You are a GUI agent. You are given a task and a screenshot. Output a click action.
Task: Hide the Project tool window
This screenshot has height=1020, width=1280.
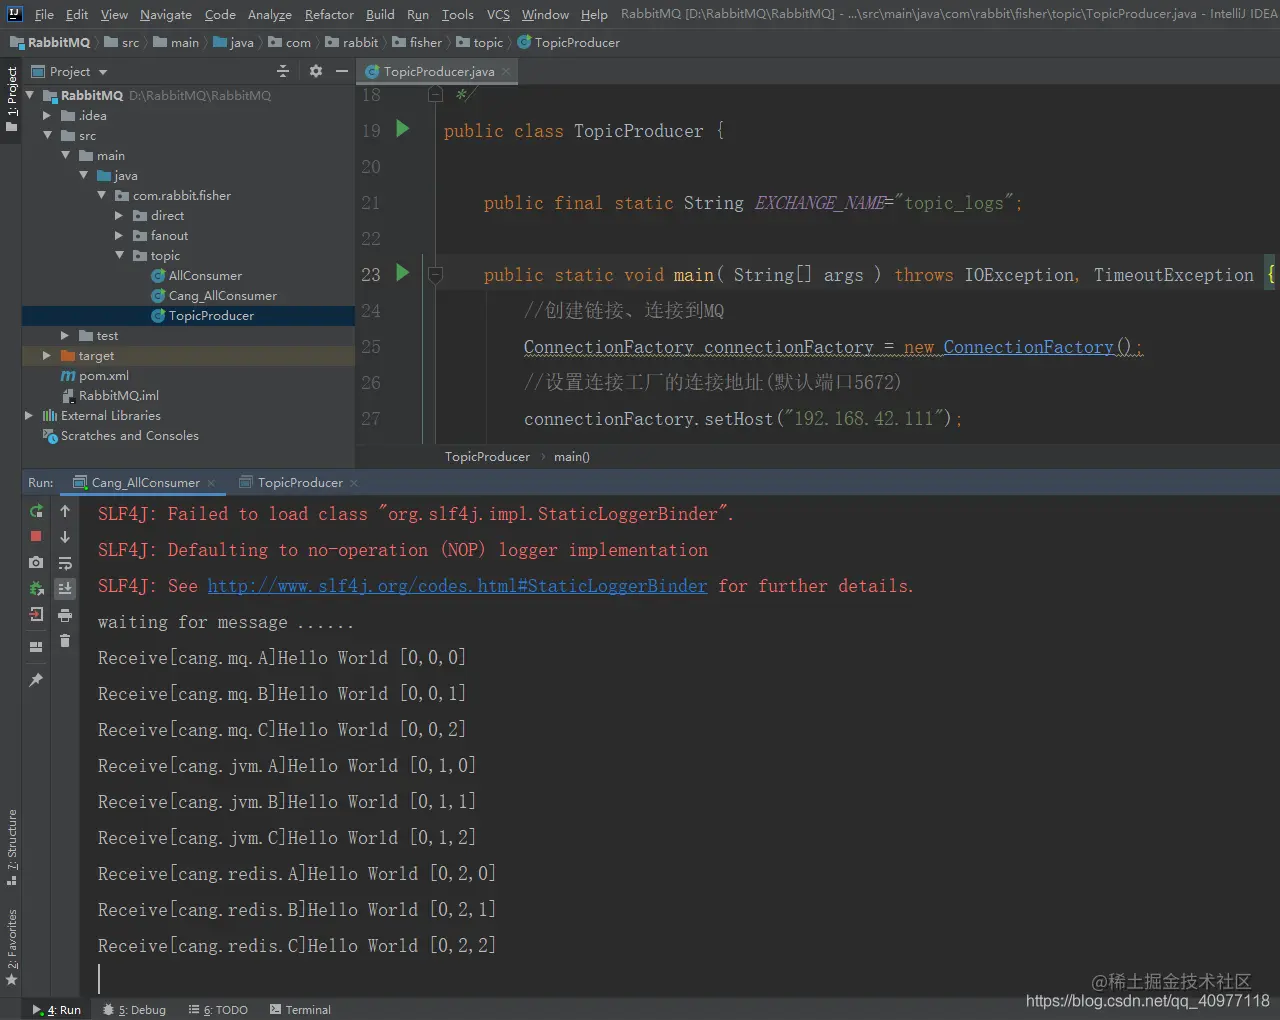pos(342,71)
